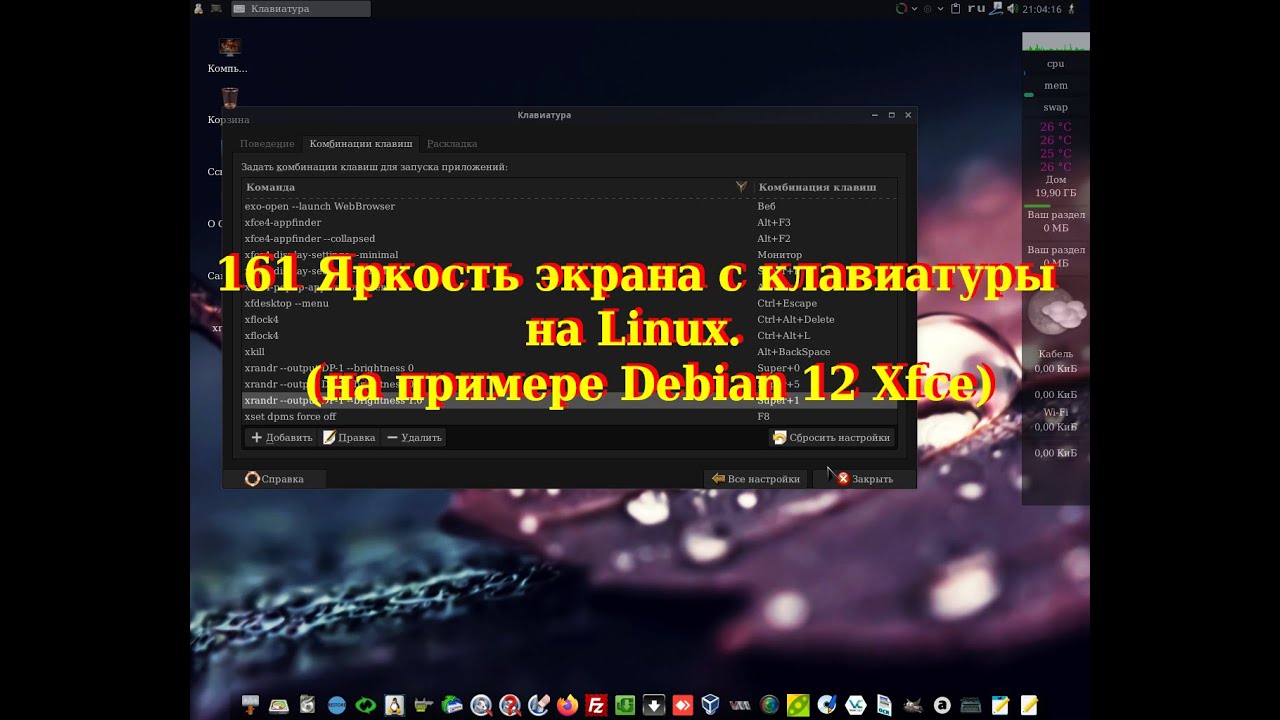
Task: Select the xfce4-appfinder row with Alt+F3
Action: click(x=570, y=222)
